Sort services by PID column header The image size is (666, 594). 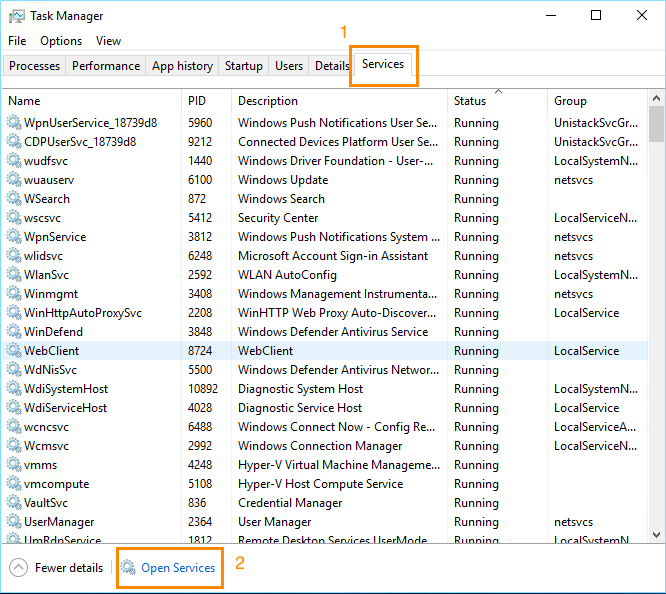pos(206,101)
